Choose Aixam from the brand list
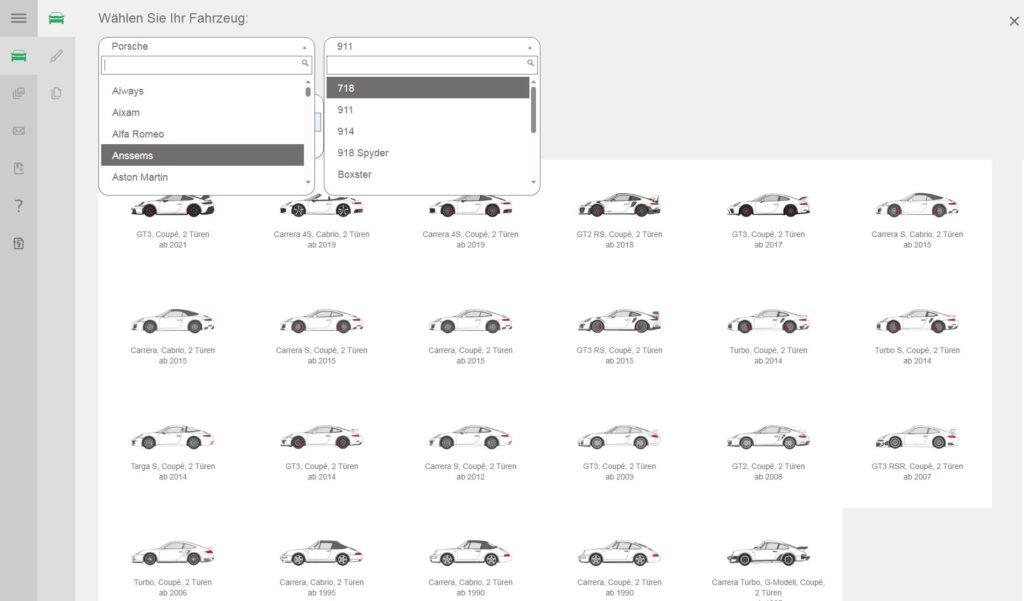 202,112
